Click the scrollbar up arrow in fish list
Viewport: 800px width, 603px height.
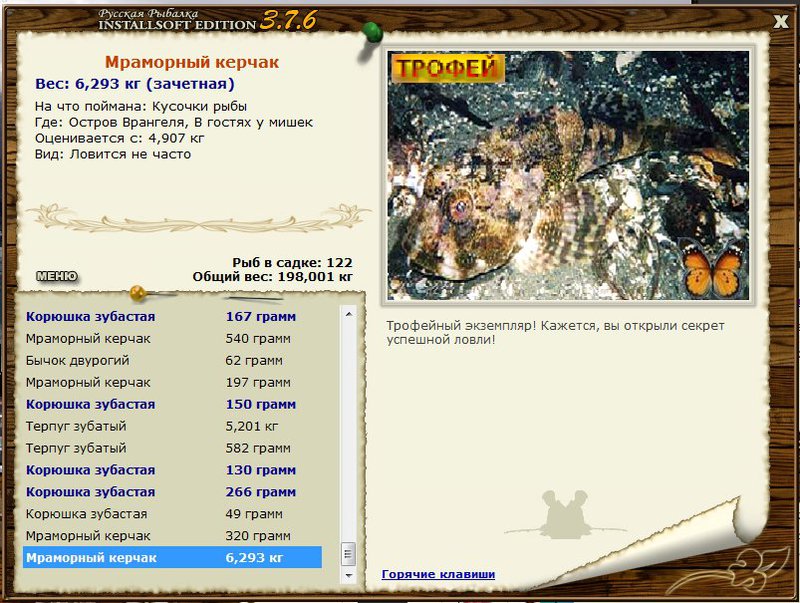click(349, 315)
